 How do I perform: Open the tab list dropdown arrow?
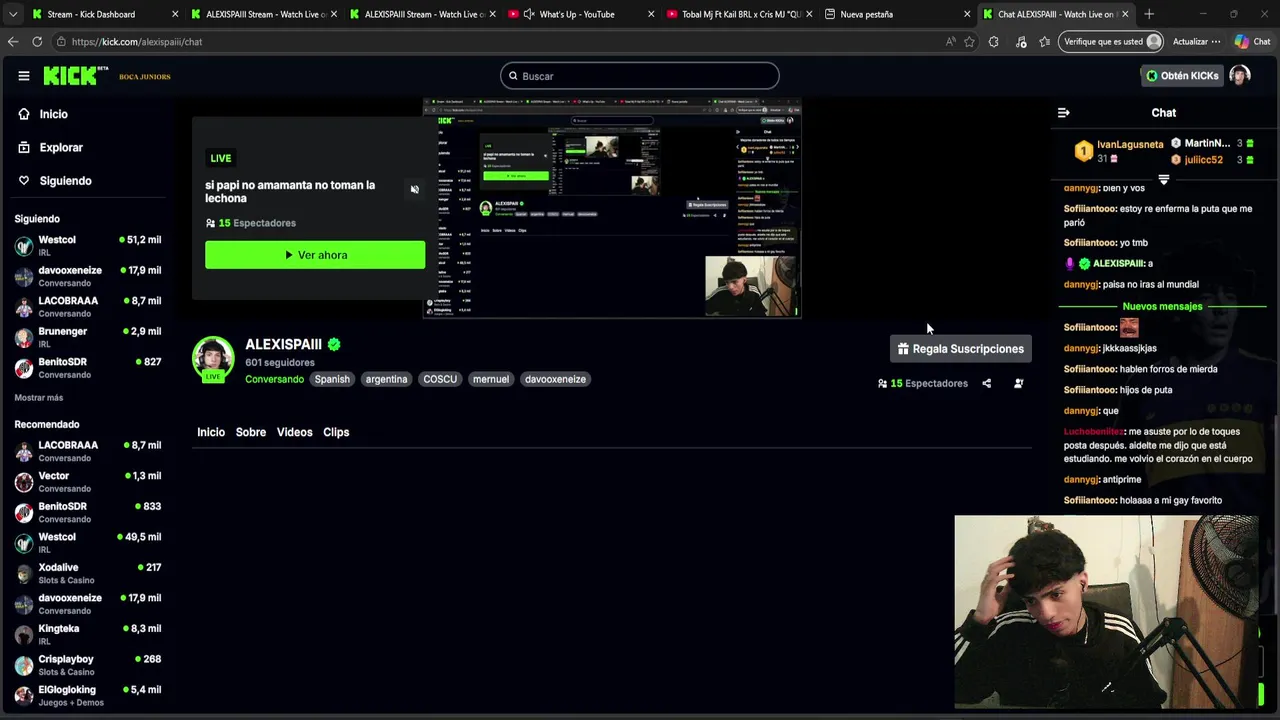(12, 14)
